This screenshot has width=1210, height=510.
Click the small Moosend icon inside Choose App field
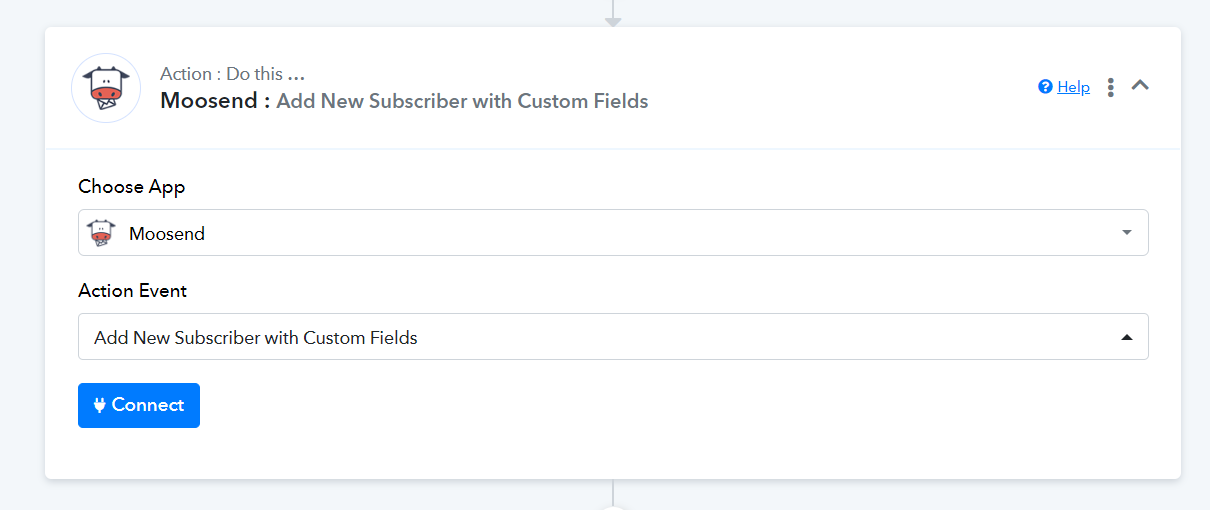click(x=102, y=233)
